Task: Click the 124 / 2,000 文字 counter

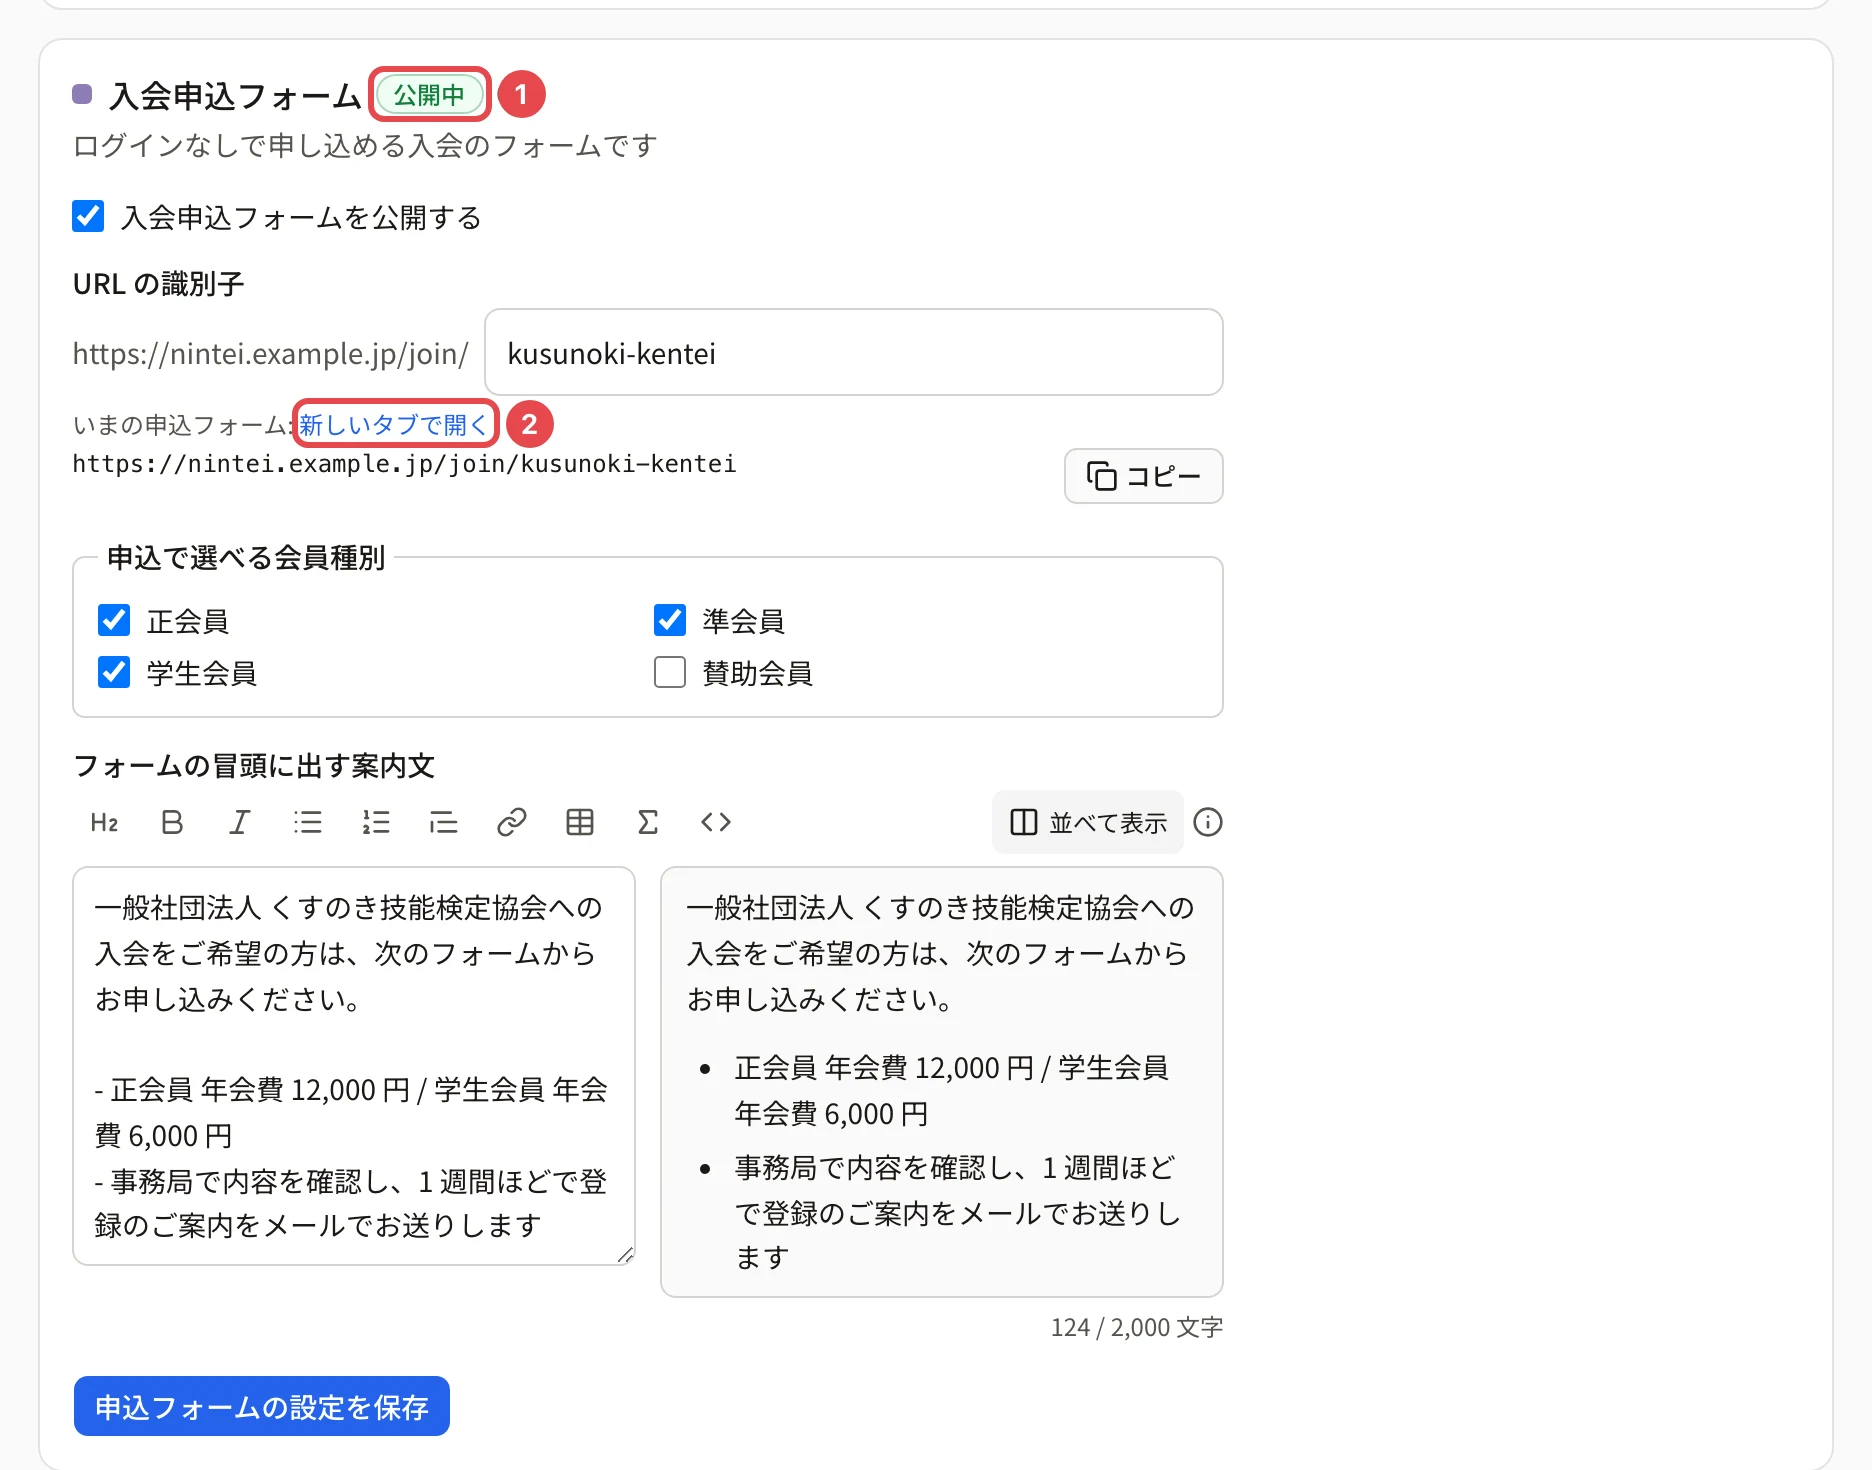Action: 1137,1327
